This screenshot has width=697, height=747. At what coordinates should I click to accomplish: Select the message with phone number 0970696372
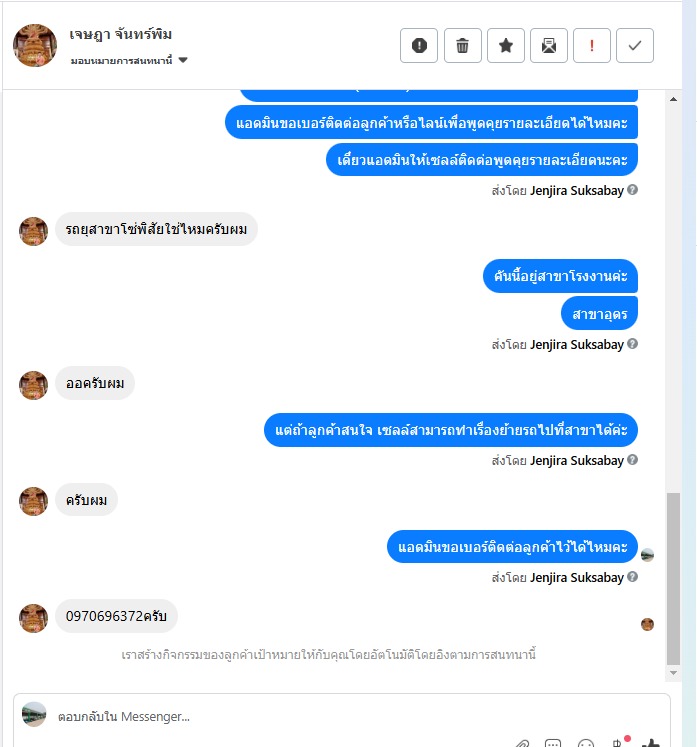tap(116, 616)
